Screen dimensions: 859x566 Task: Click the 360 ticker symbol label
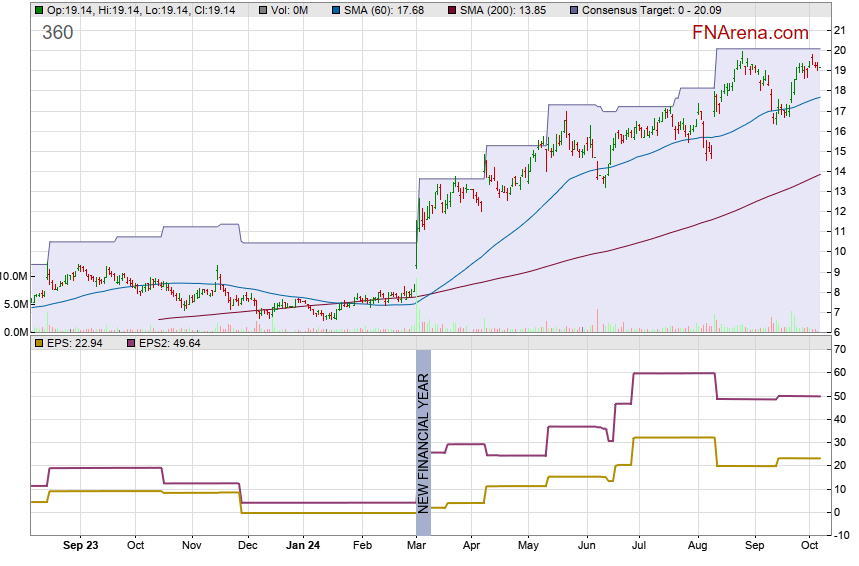click(x=57, y=32)
